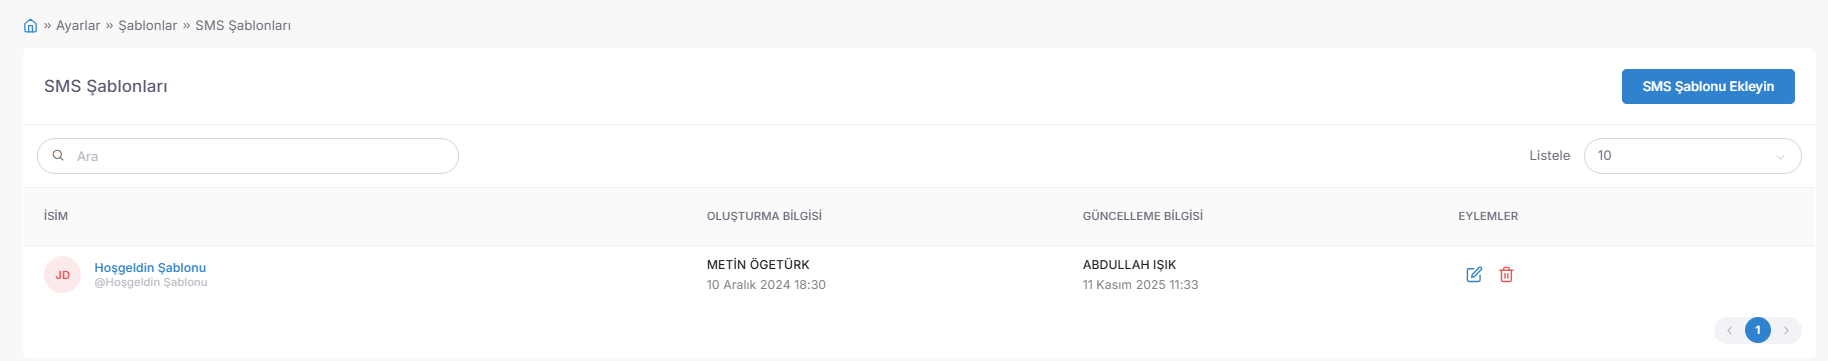Go to the next page arrow

click(1786, 330)
